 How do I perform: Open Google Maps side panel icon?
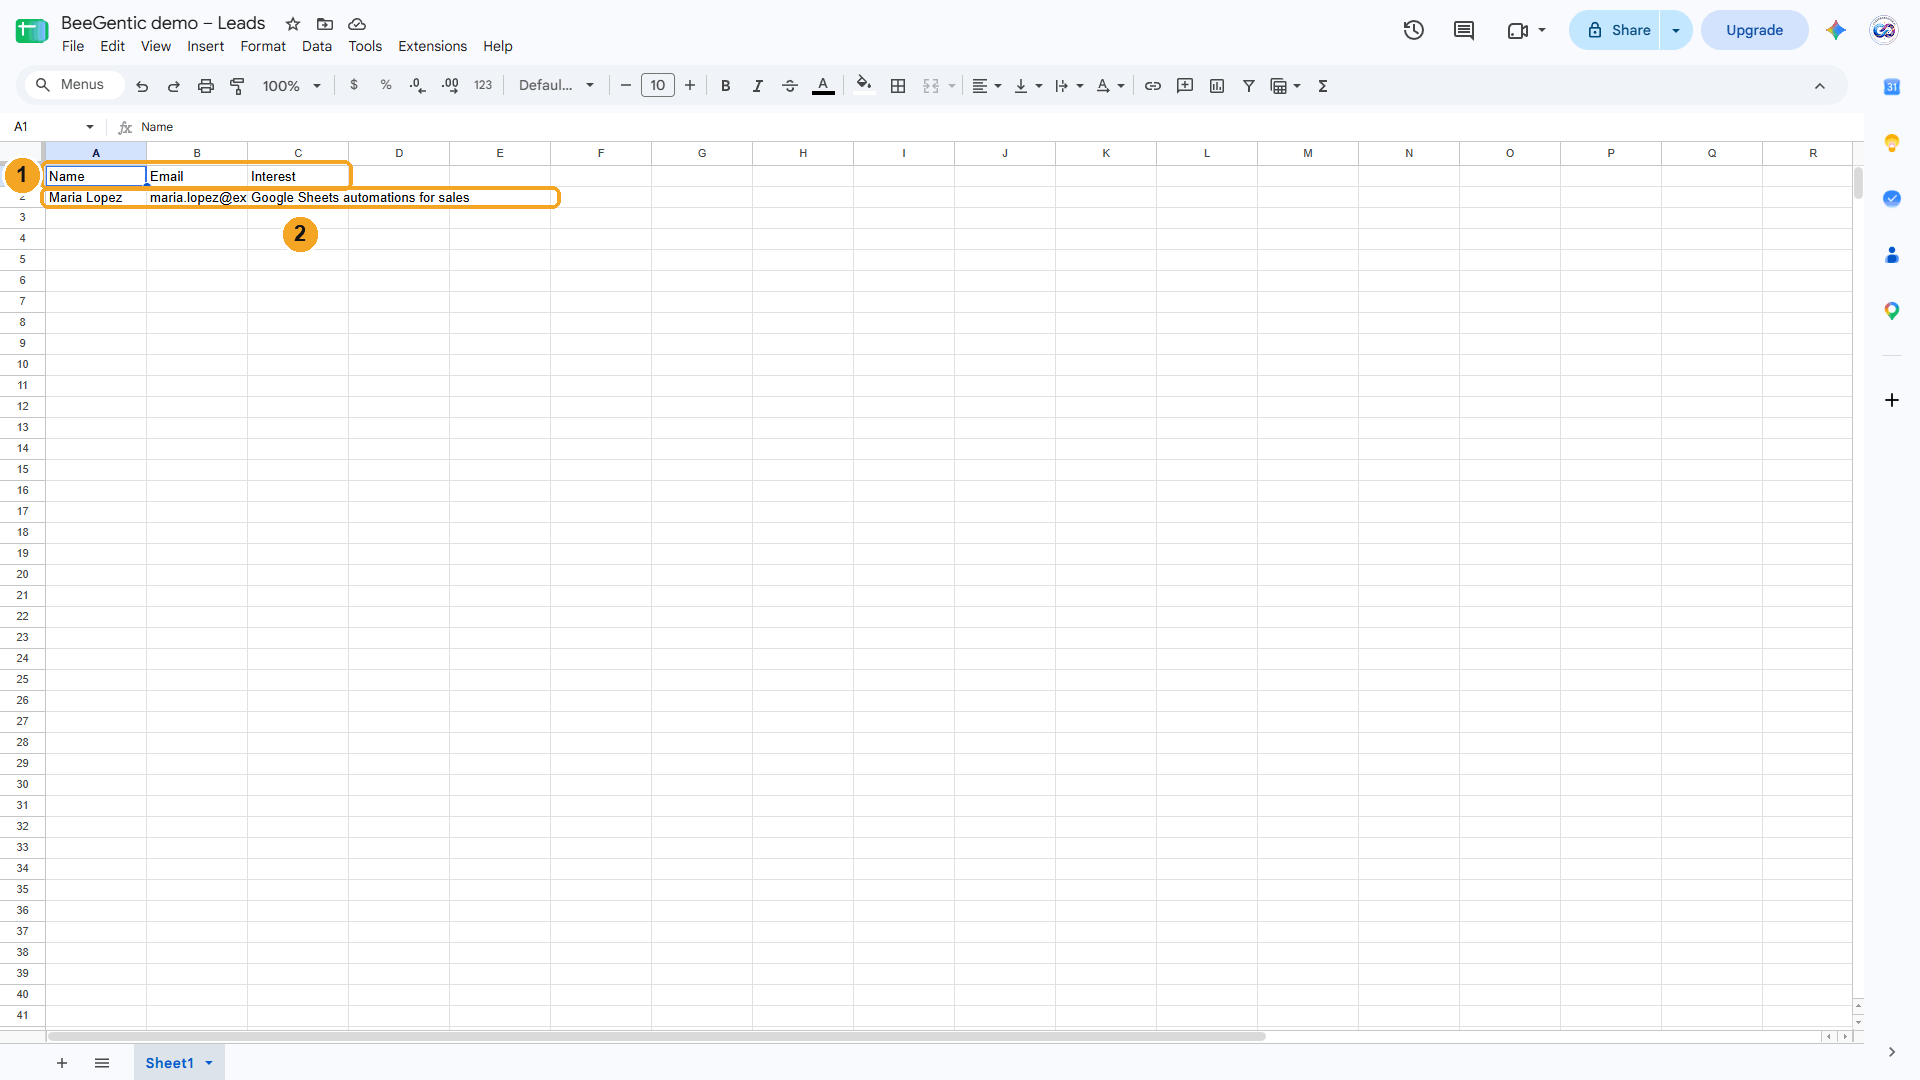tap(1892, 311)
